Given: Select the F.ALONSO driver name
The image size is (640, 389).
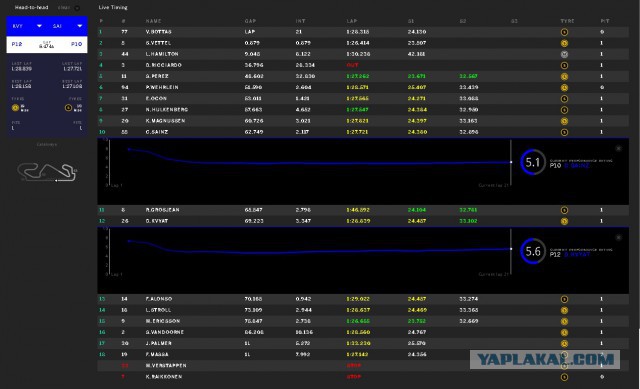Looking at the screenshot, I should click(x=158, y=299).
